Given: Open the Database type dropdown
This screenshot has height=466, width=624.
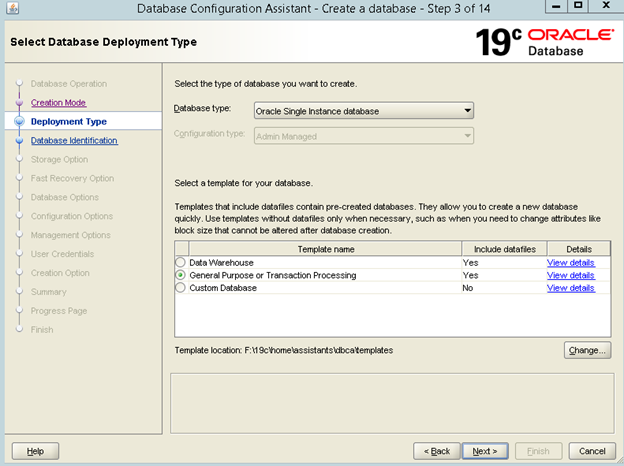Looking at the screenshot, I should tap(364, 111).
